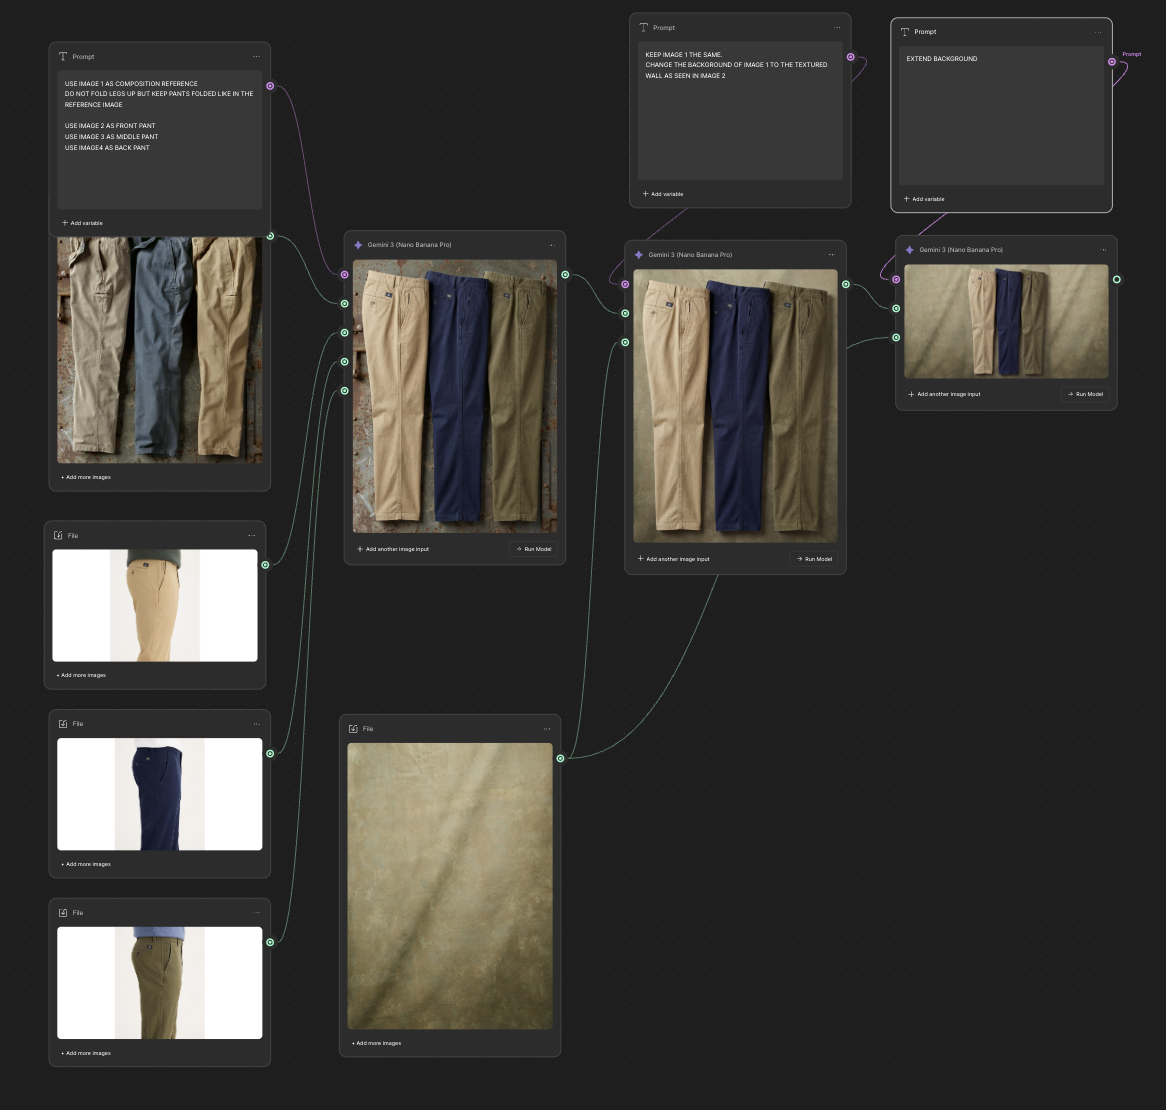Click the output port of the olive pants File node
The image size is (1166, 1110).
270,942
